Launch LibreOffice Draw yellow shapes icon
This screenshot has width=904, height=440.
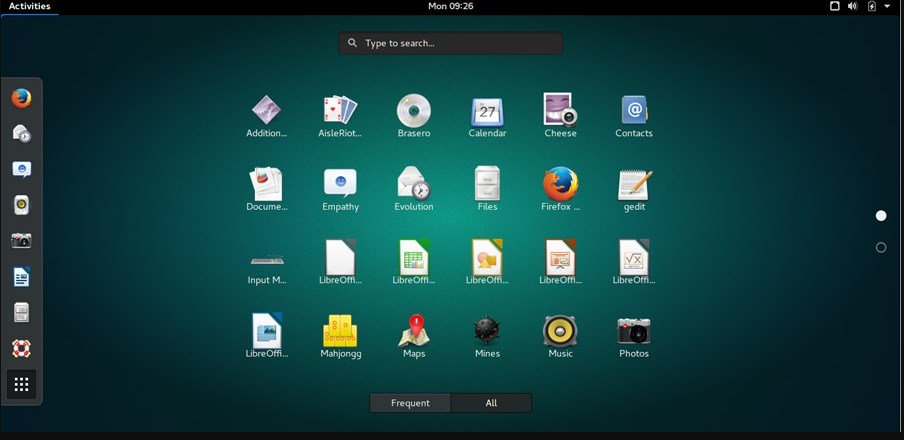coord(487,262)
